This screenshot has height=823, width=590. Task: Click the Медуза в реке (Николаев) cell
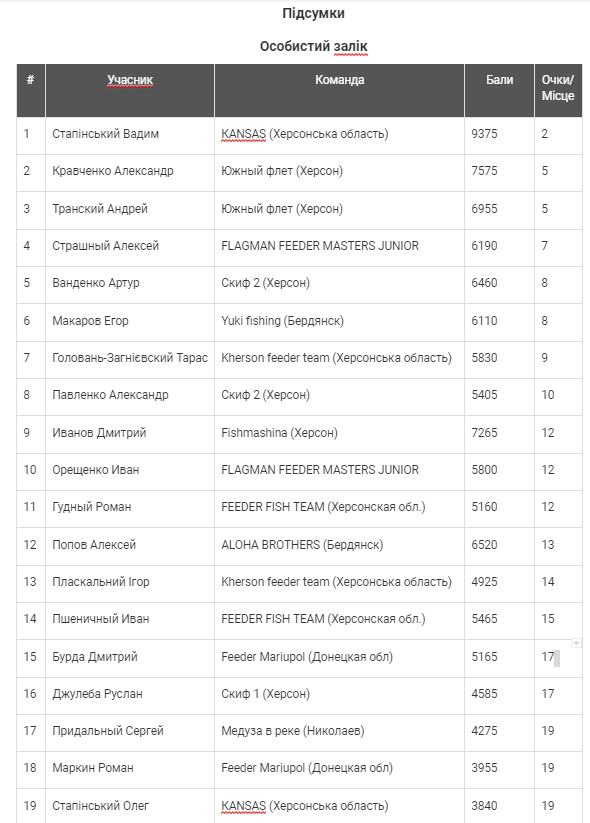click(339, 733)
